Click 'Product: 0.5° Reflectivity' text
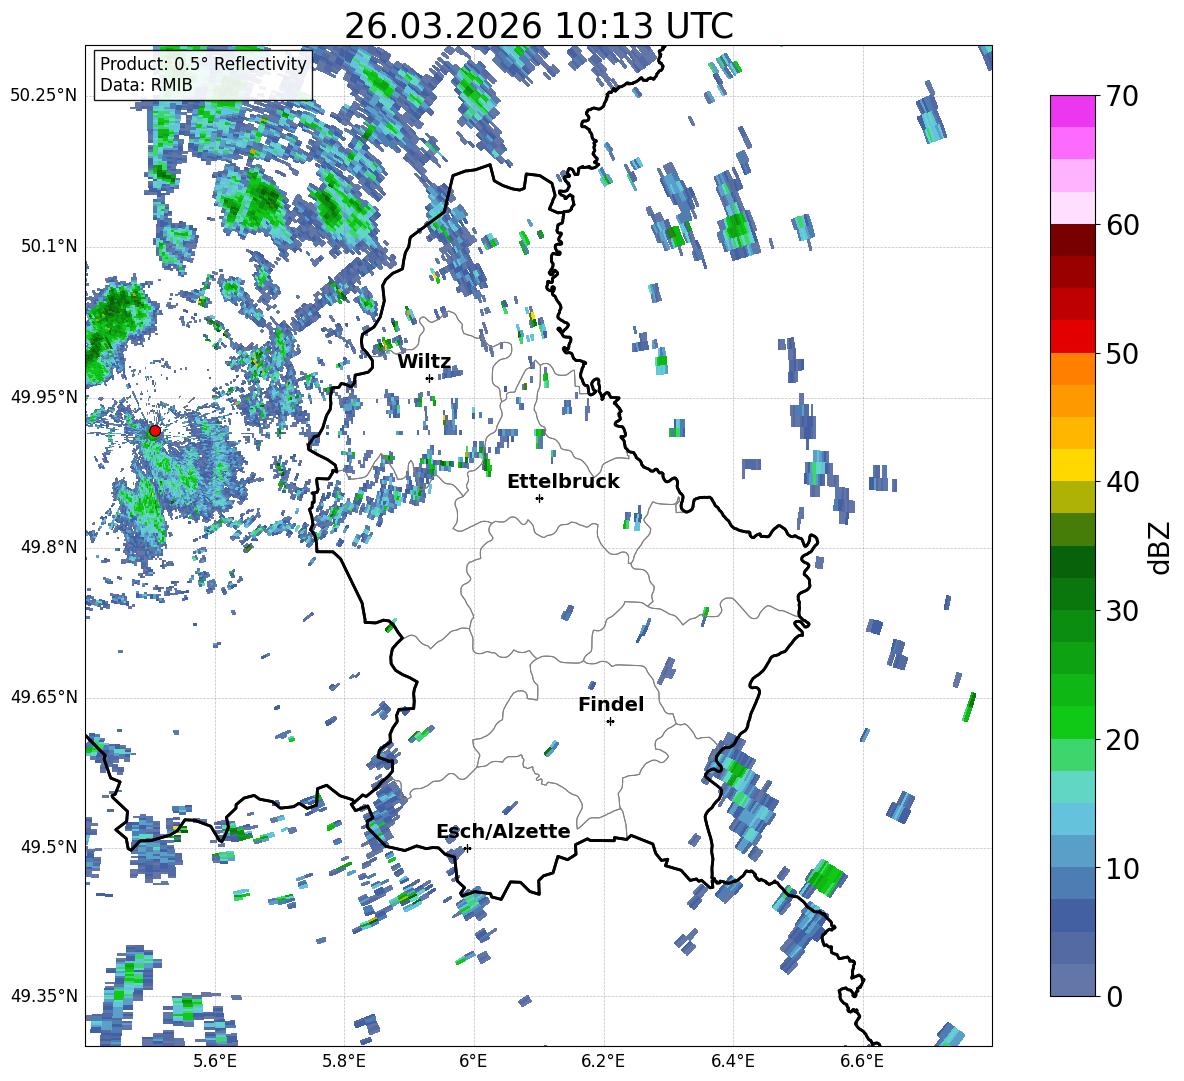Image resolution: width=1184 pixels, height=1081 pixels. click(203, 64)
